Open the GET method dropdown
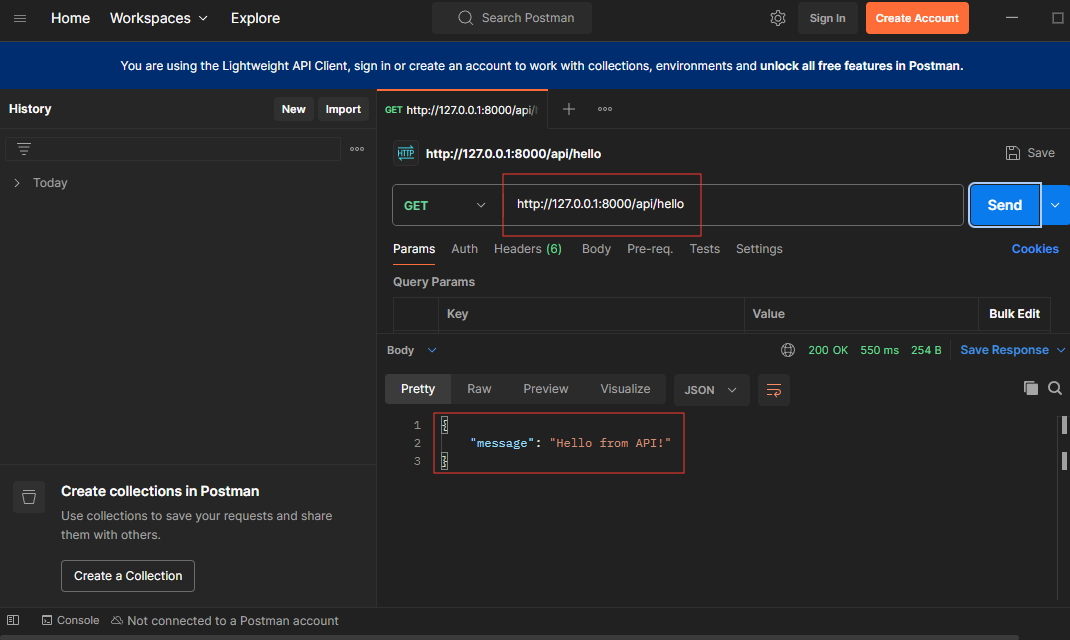Viewport: 1070px width, 640px height. (x=445, y=205)
